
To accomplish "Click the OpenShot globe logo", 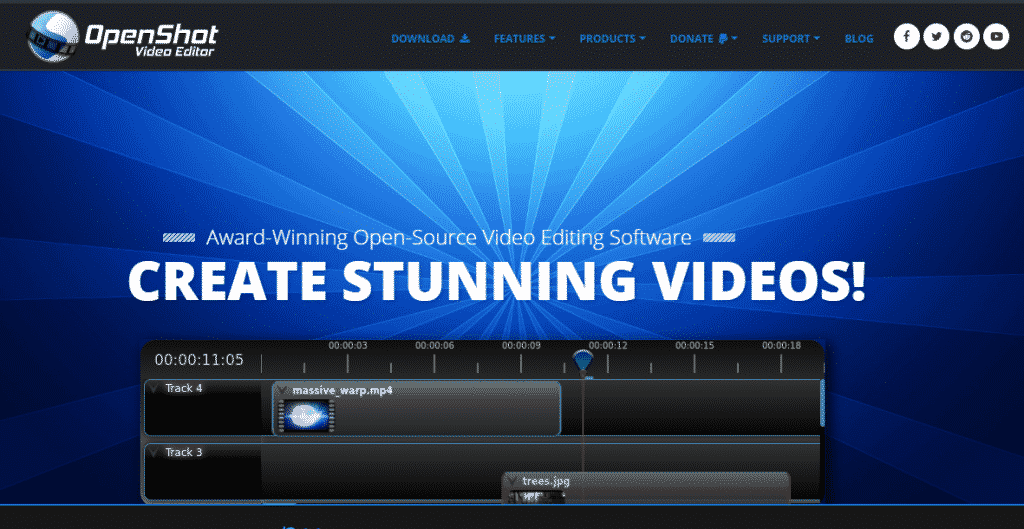I will [53, 37].
